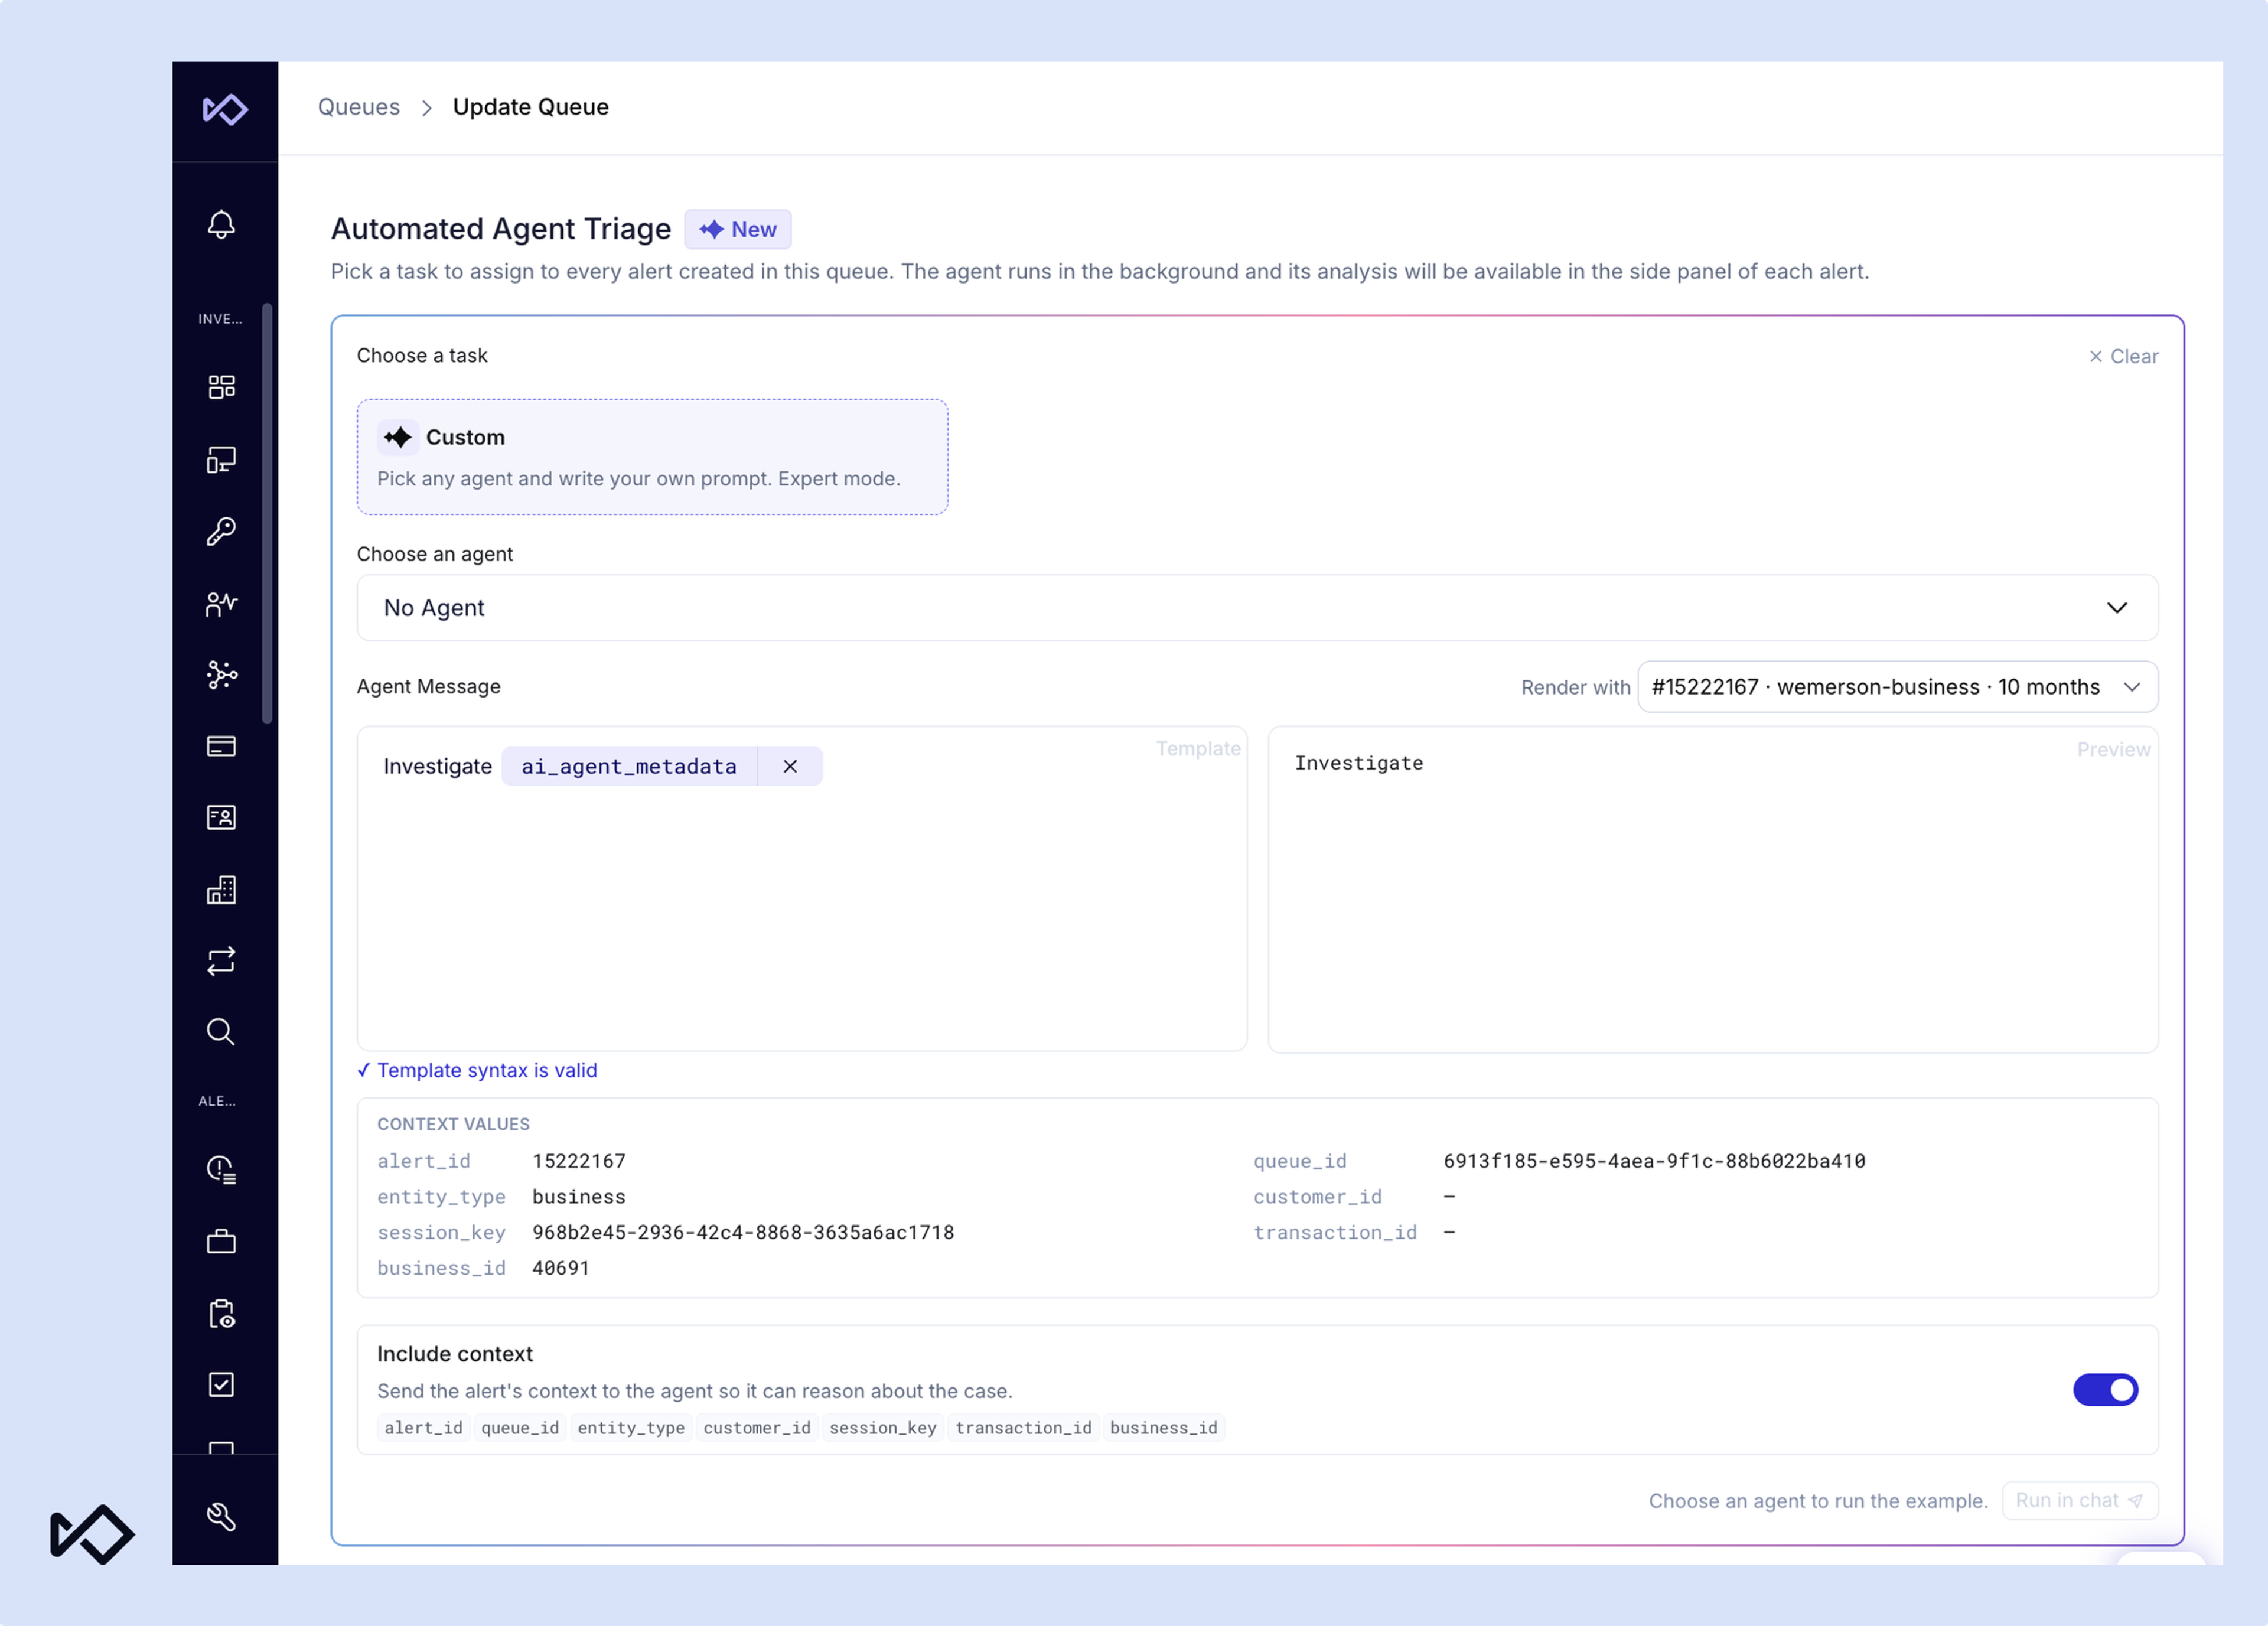Click the sidebar vertical scrollbar
Image resolution: width=2268 pixels, height=1626 pixels.
click(267, 513)
